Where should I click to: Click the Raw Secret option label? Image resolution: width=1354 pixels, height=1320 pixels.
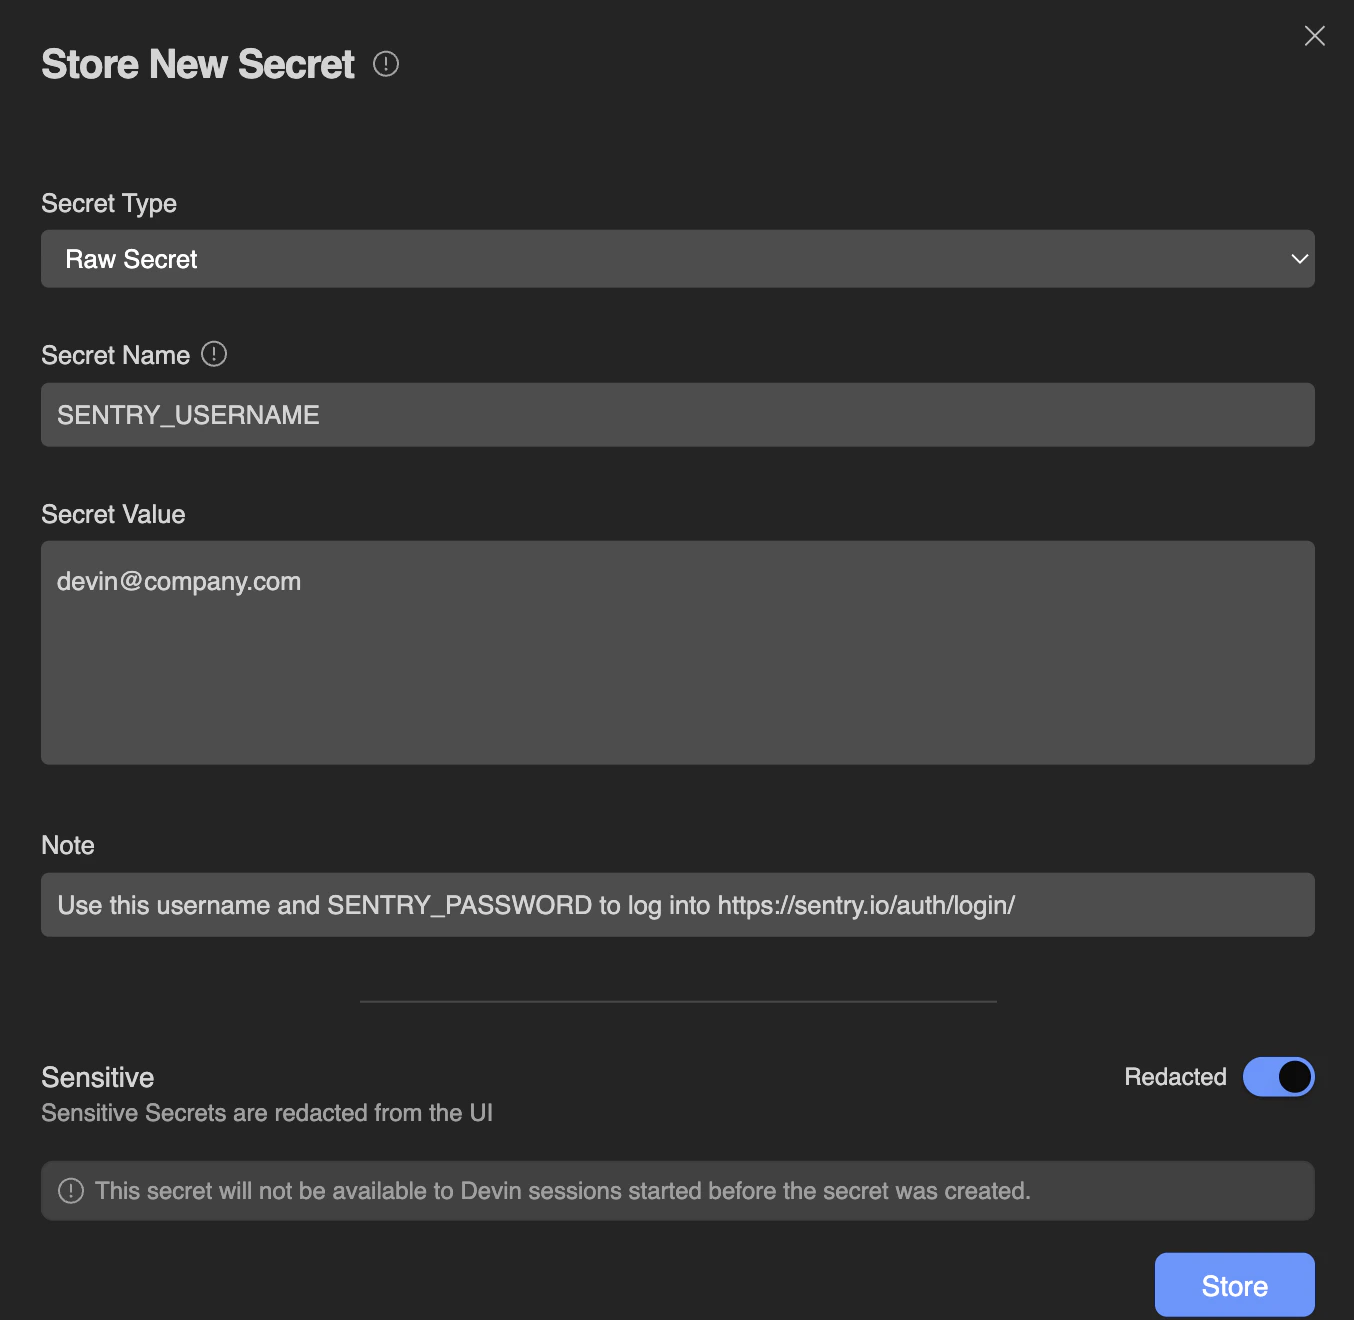click(x=131, y=258)
